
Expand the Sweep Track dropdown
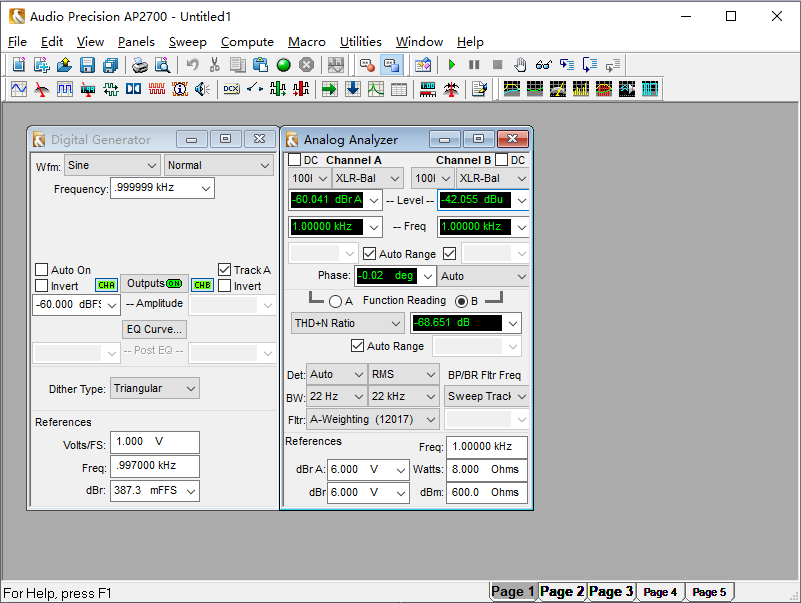(486, 397)
